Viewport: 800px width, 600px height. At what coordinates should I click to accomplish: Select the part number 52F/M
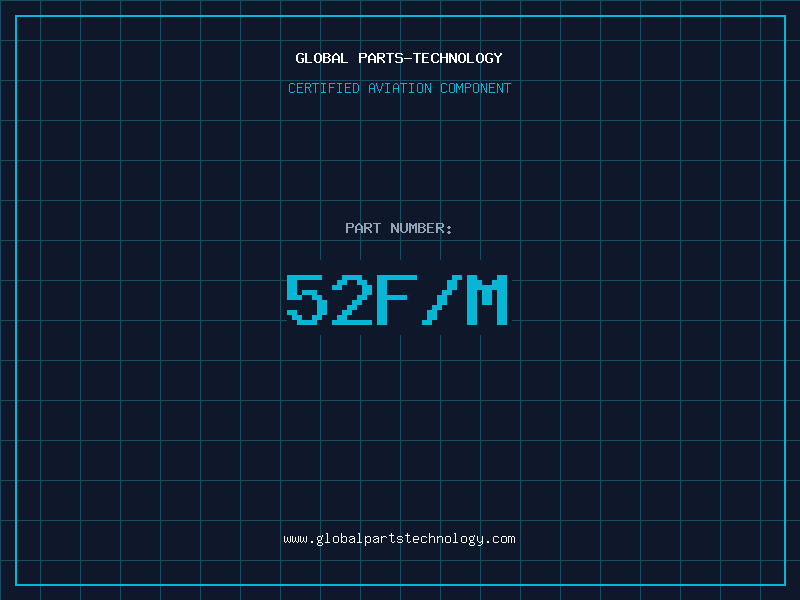pos(397,299)
